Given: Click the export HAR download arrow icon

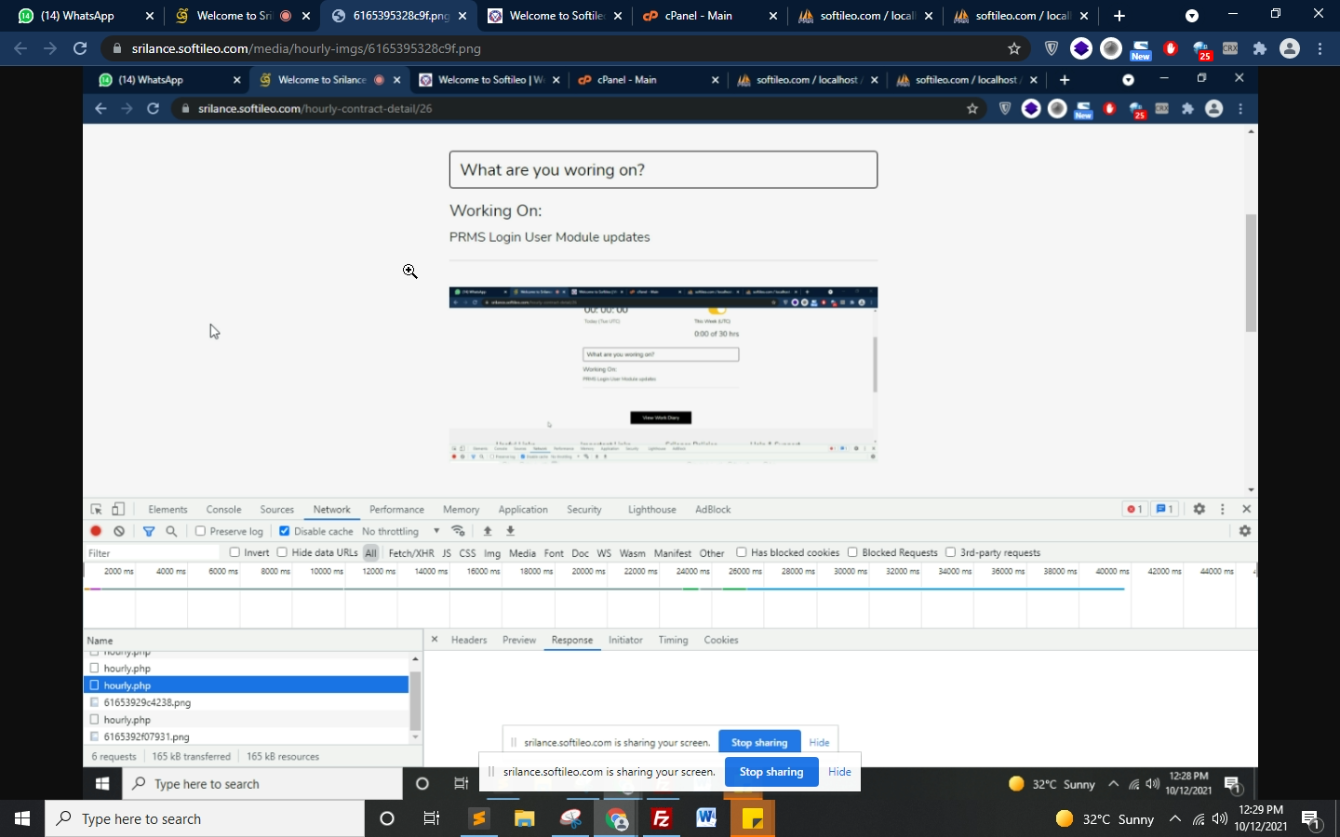Looking at the screenshot, I should (x=510, y=531).
